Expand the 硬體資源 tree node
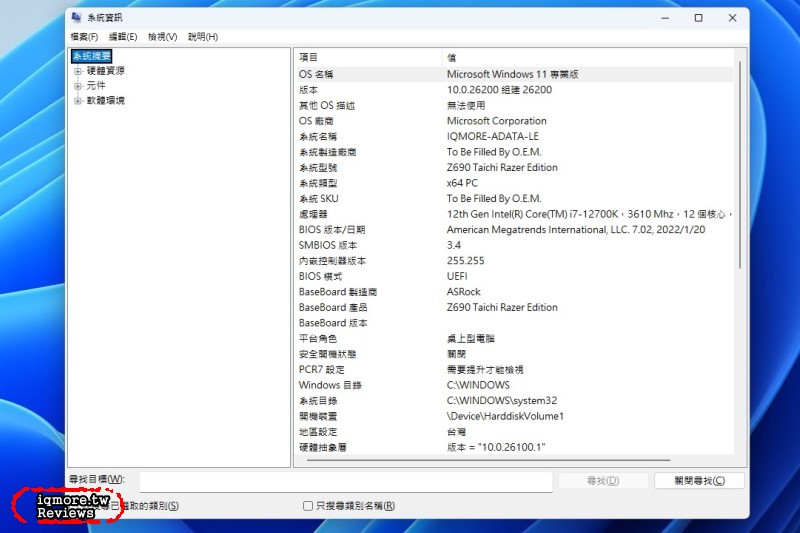The height and width of the screenshot is (533, 800). [78, 71]
